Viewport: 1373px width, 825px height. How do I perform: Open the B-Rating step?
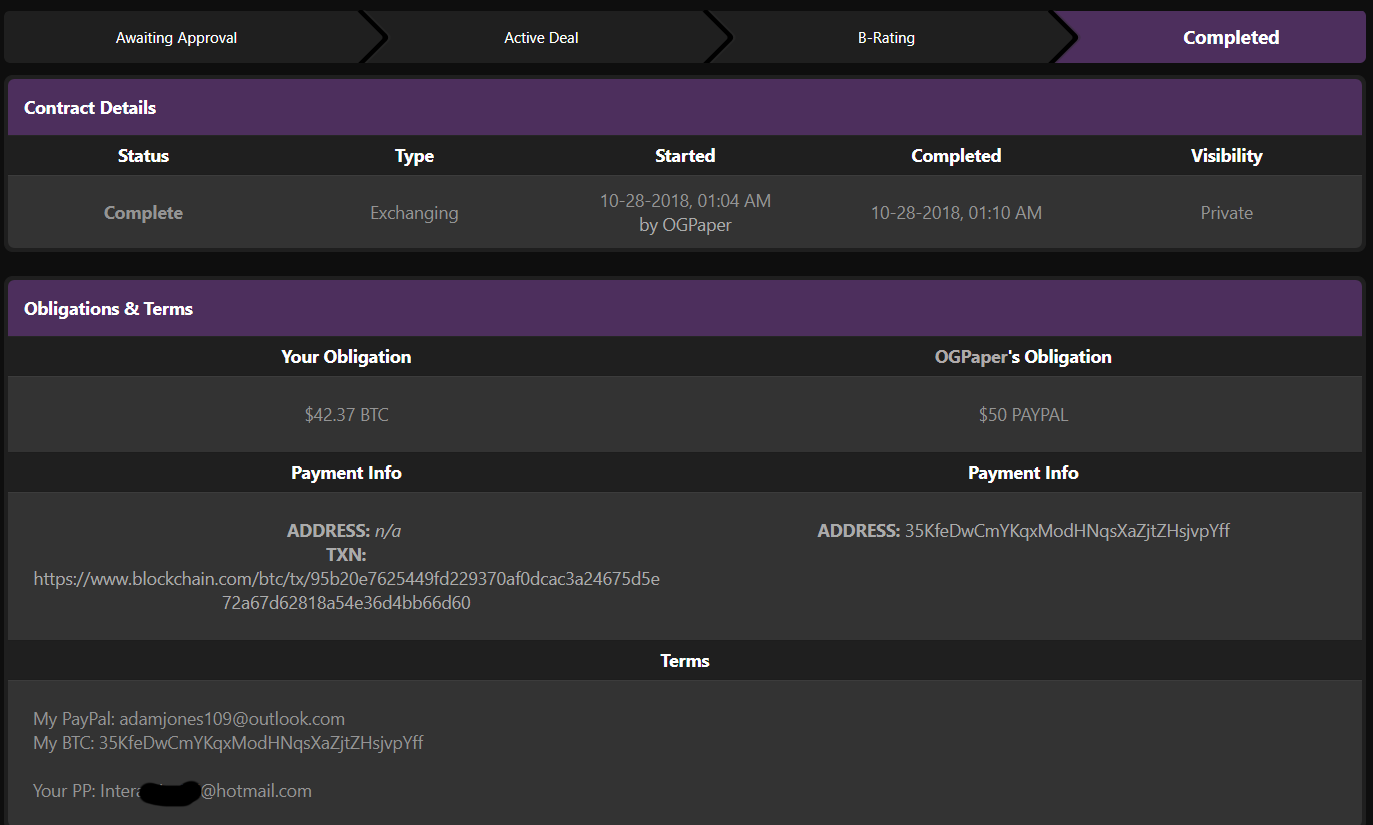(886, 38)
